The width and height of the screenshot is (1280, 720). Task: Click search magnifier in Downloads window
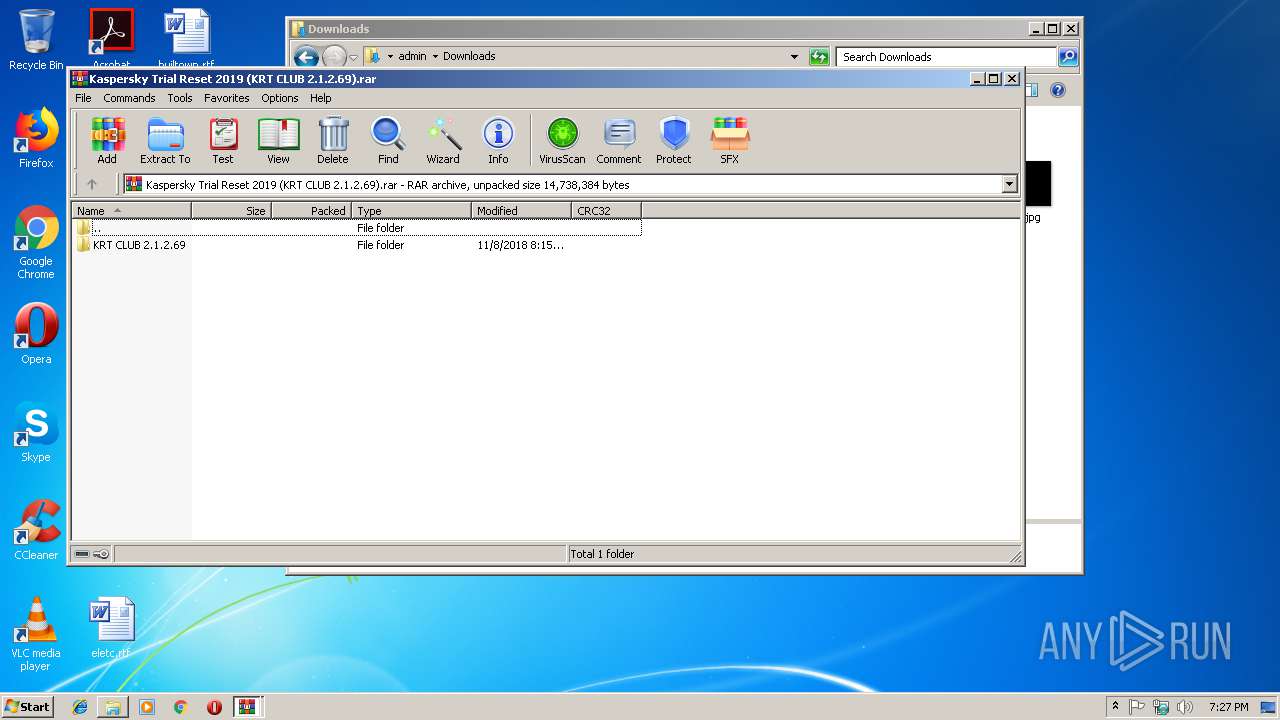pyautogui.click(x=1068, y=57)
